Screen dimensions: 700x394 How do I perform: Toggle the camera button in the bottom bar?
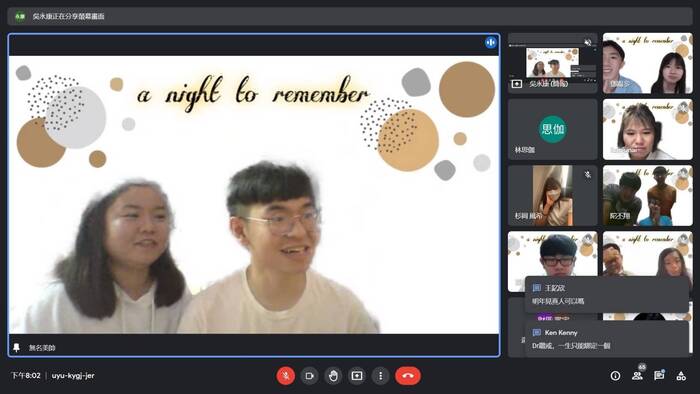(x=309, y=376)
